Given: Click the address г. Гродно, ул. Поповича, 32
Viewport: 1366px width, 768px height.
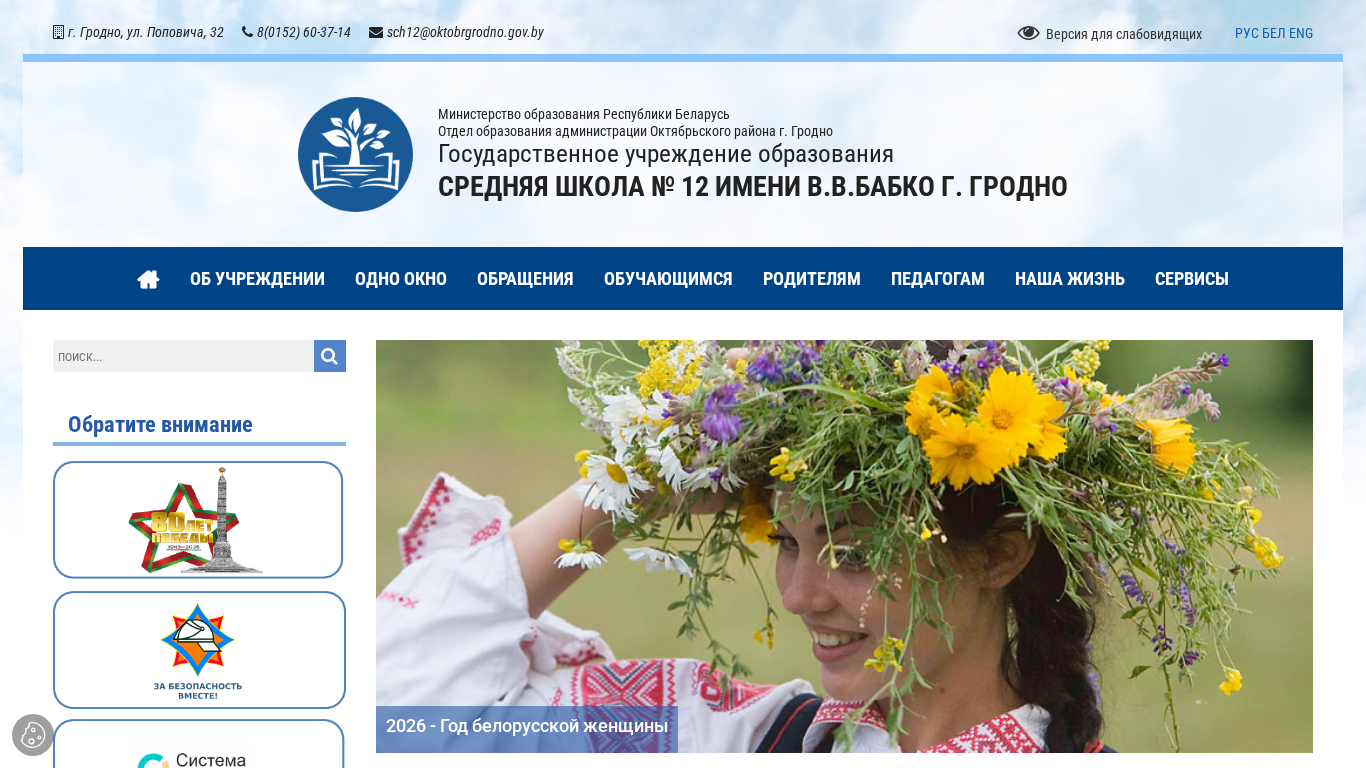Looking at the screenshot, I should 146,32.
